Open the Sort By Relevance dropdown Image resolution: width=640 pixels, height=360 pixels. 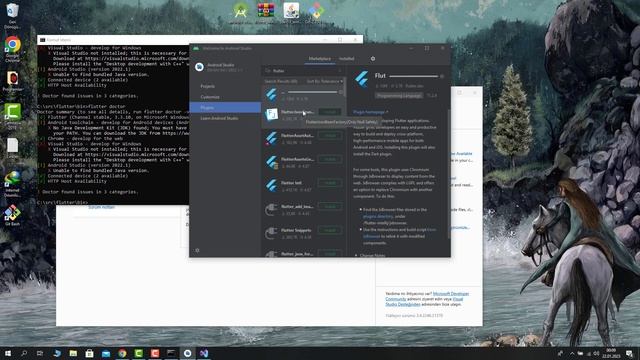324,81
